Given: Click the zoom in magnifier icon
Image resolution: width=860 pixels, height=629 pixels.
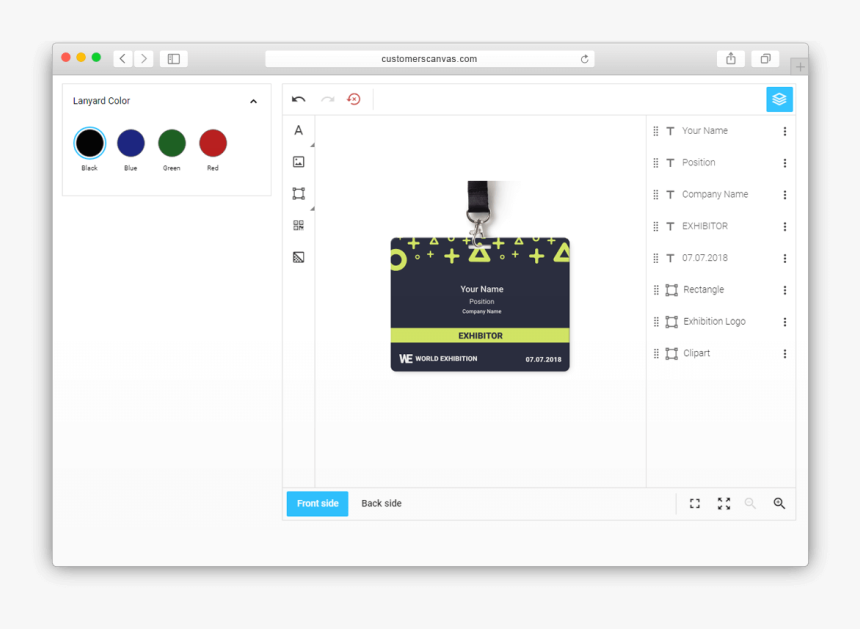Looking at the screenshot, I should [779, 503].
